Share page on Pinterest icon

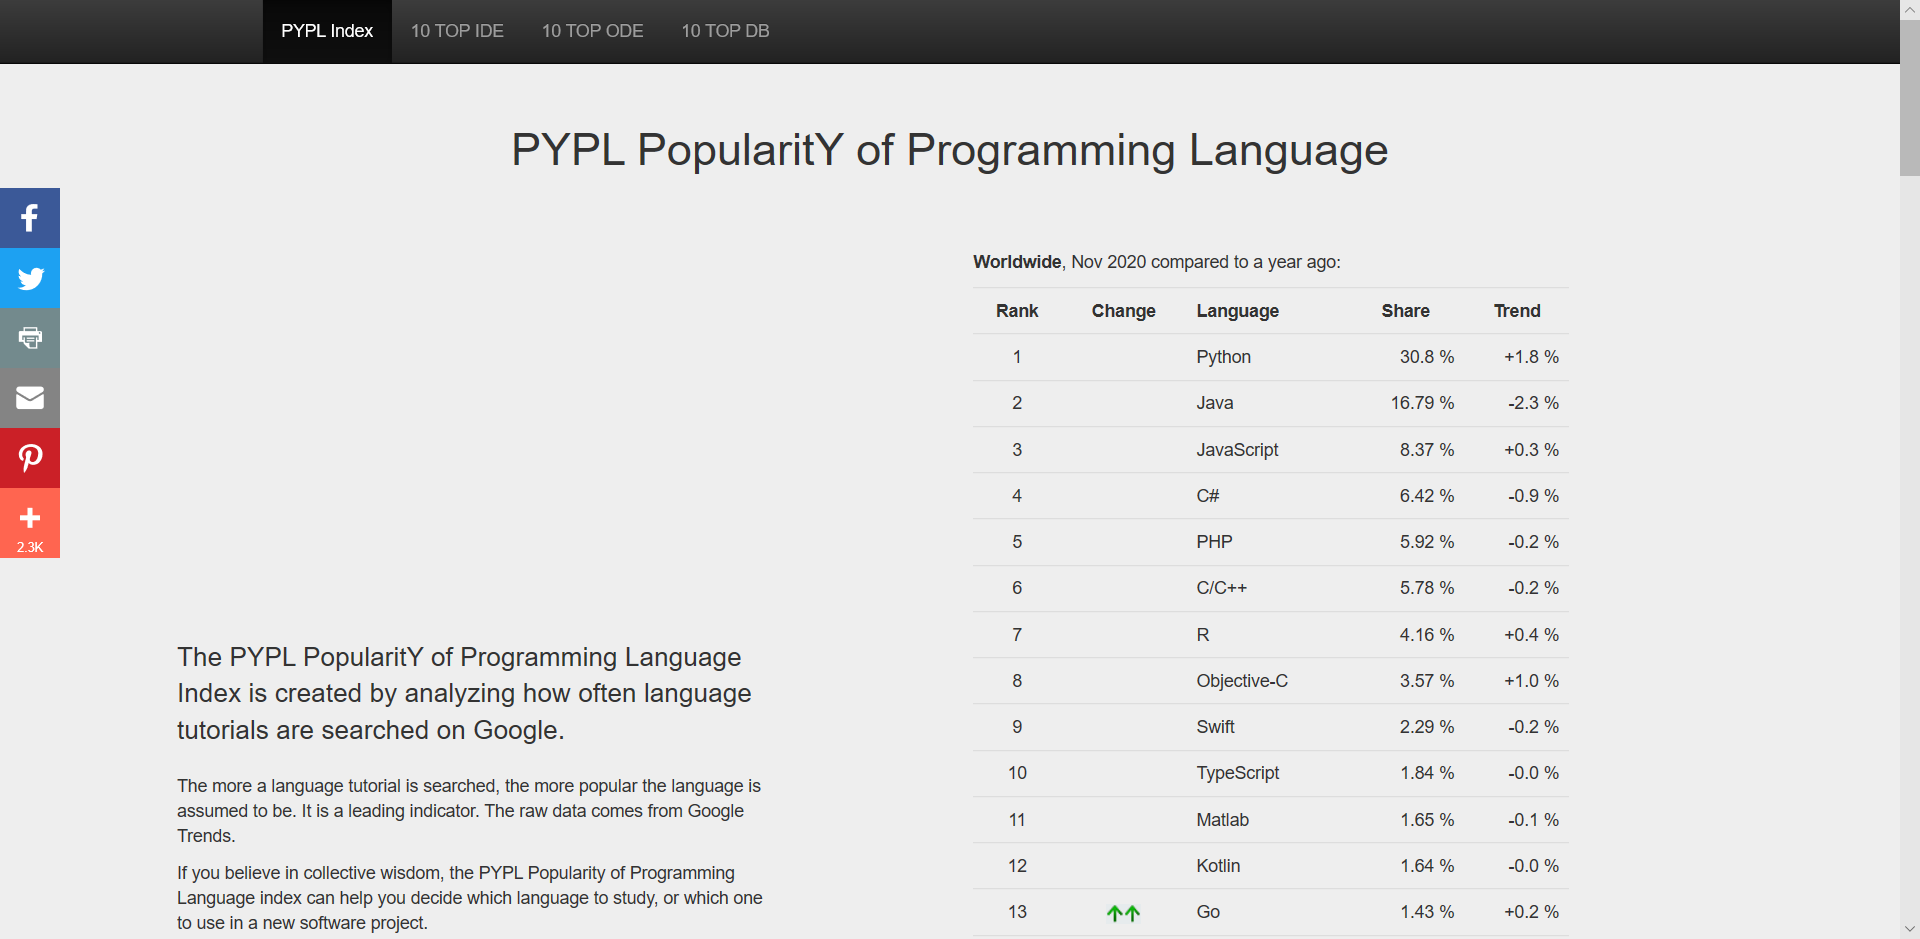pos(30,458)
